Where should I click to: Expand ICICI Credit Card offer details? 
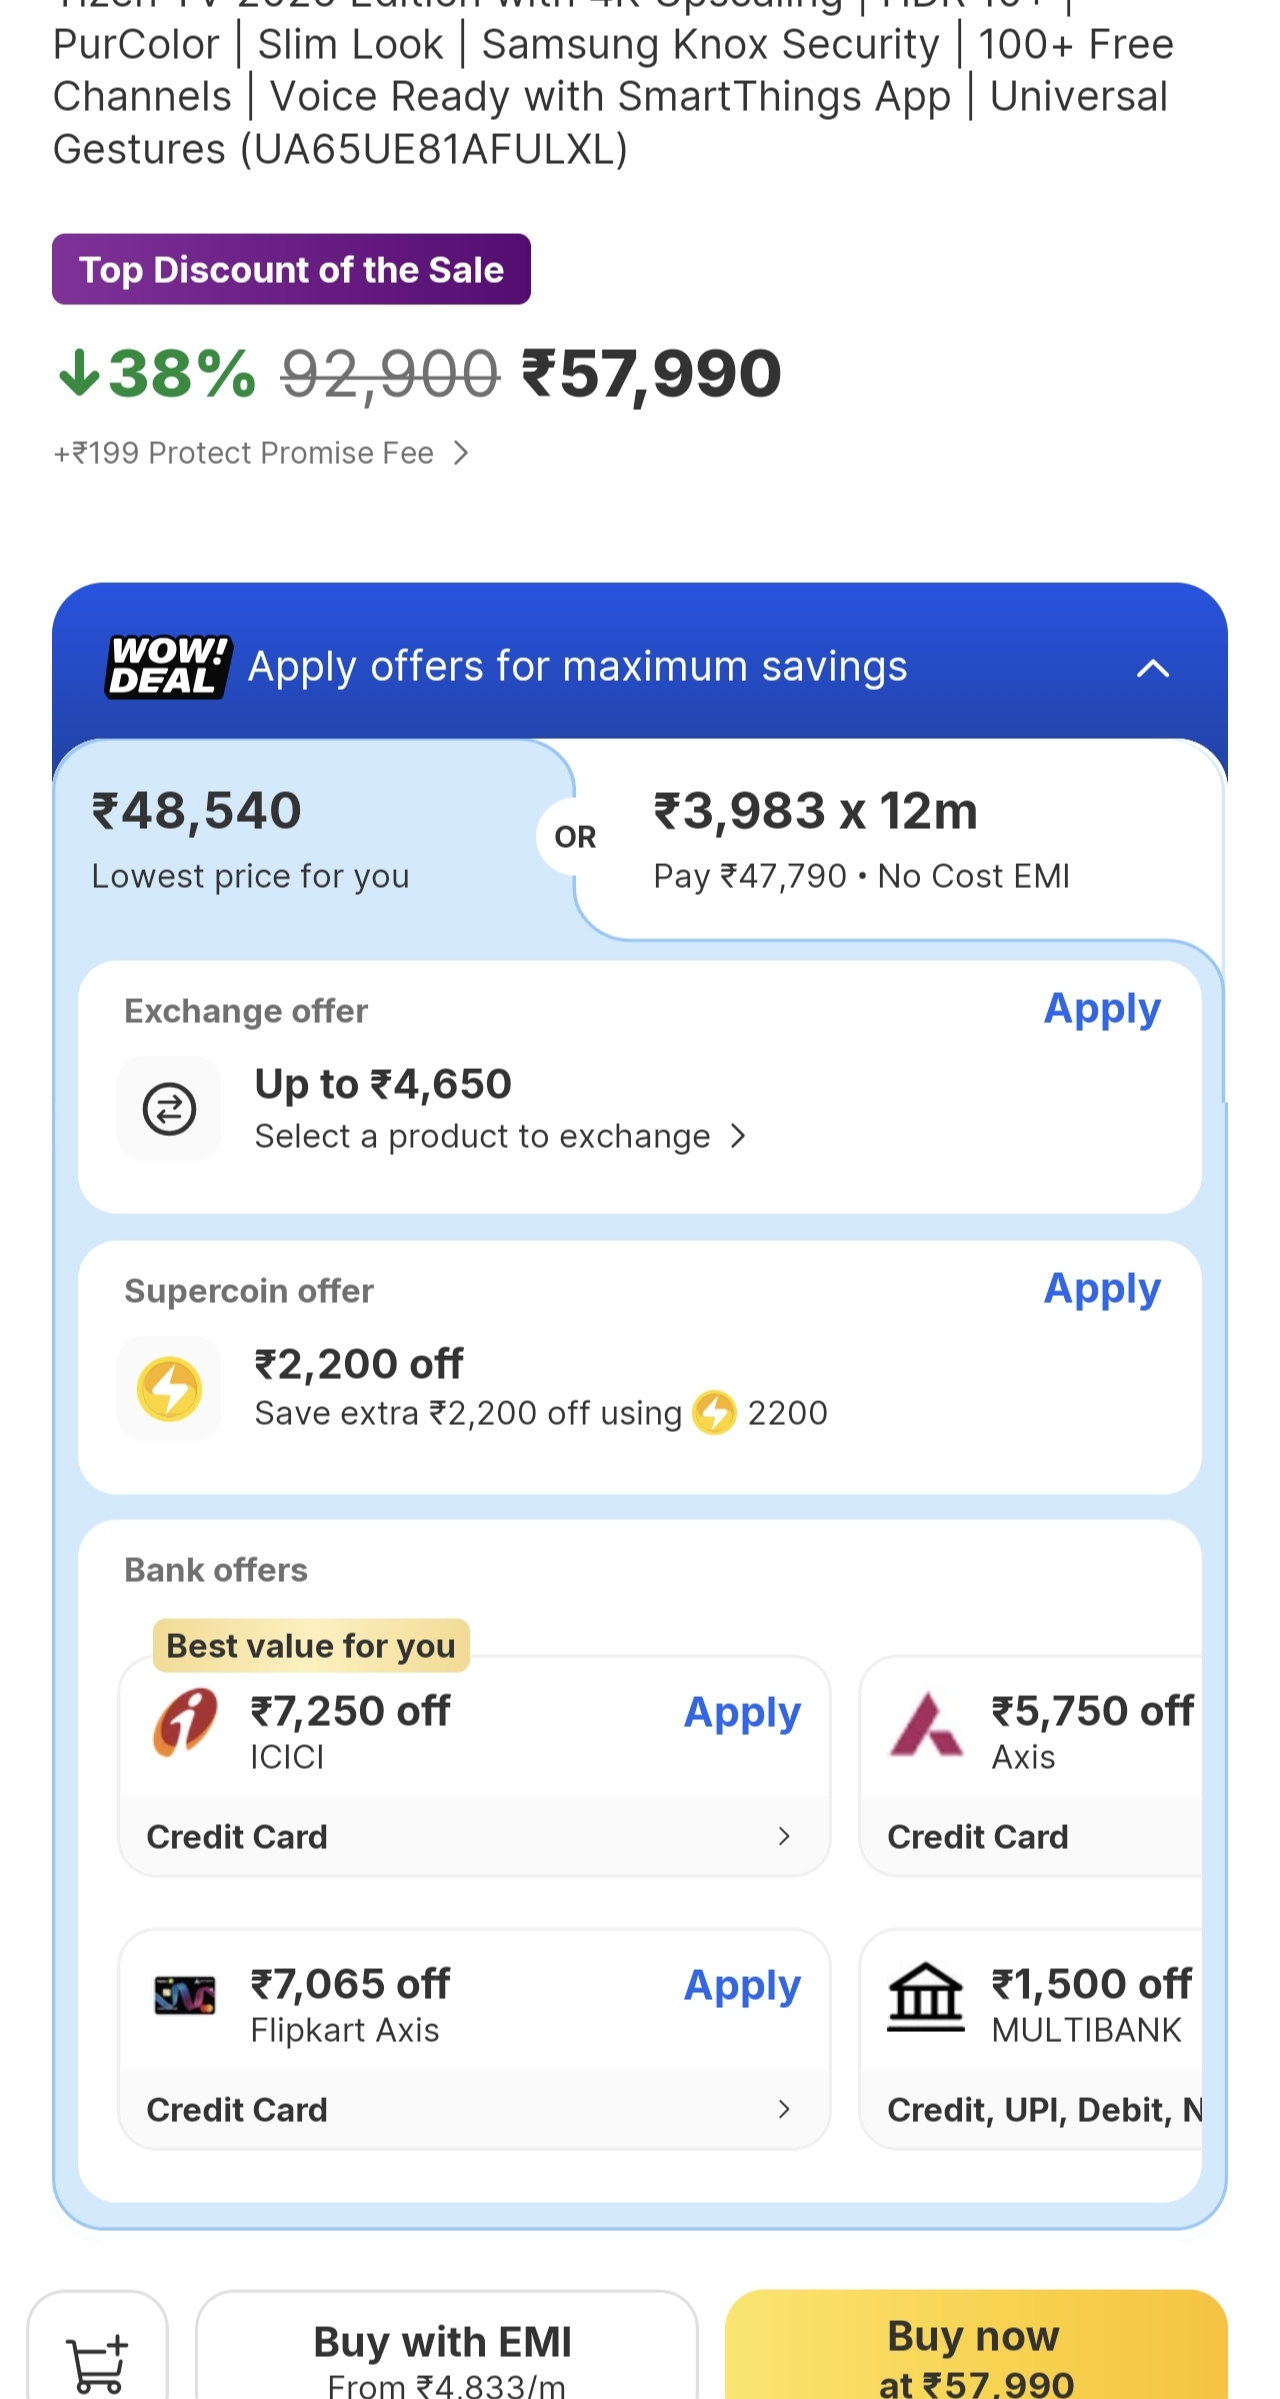click(784, 1837)
